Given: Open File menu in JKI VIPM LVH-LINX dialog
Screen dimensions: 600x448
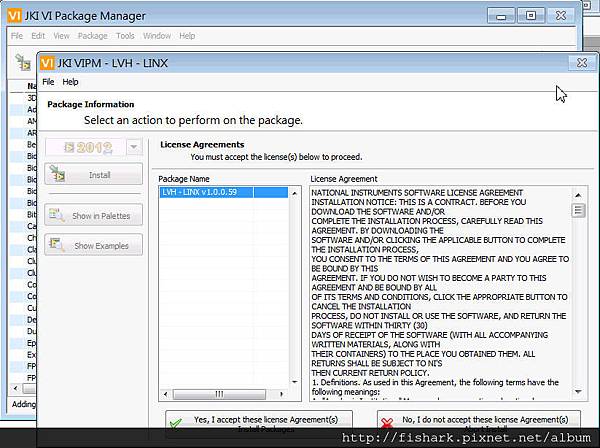Looking at the screenshot, I should pos(48,82).
